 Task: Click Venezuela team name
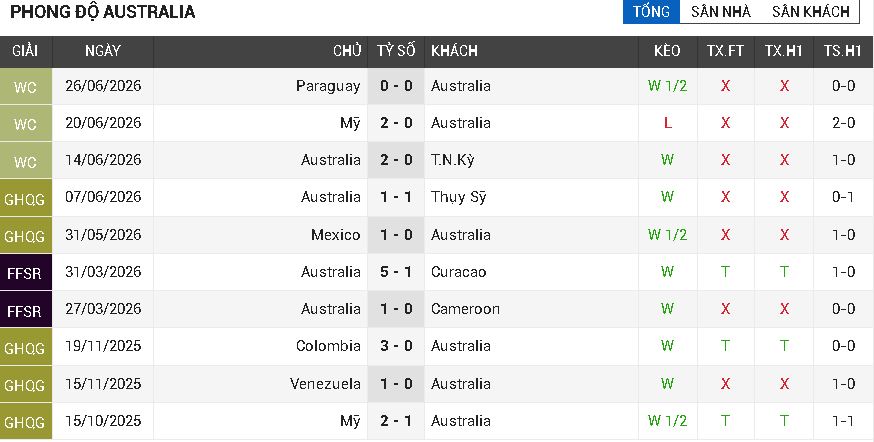pyautogui.click(x=325, y=383)
